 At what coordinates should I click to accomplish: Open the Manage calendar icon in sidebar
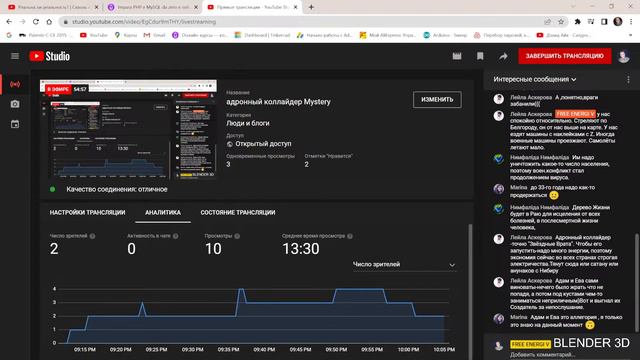point(15,124)
